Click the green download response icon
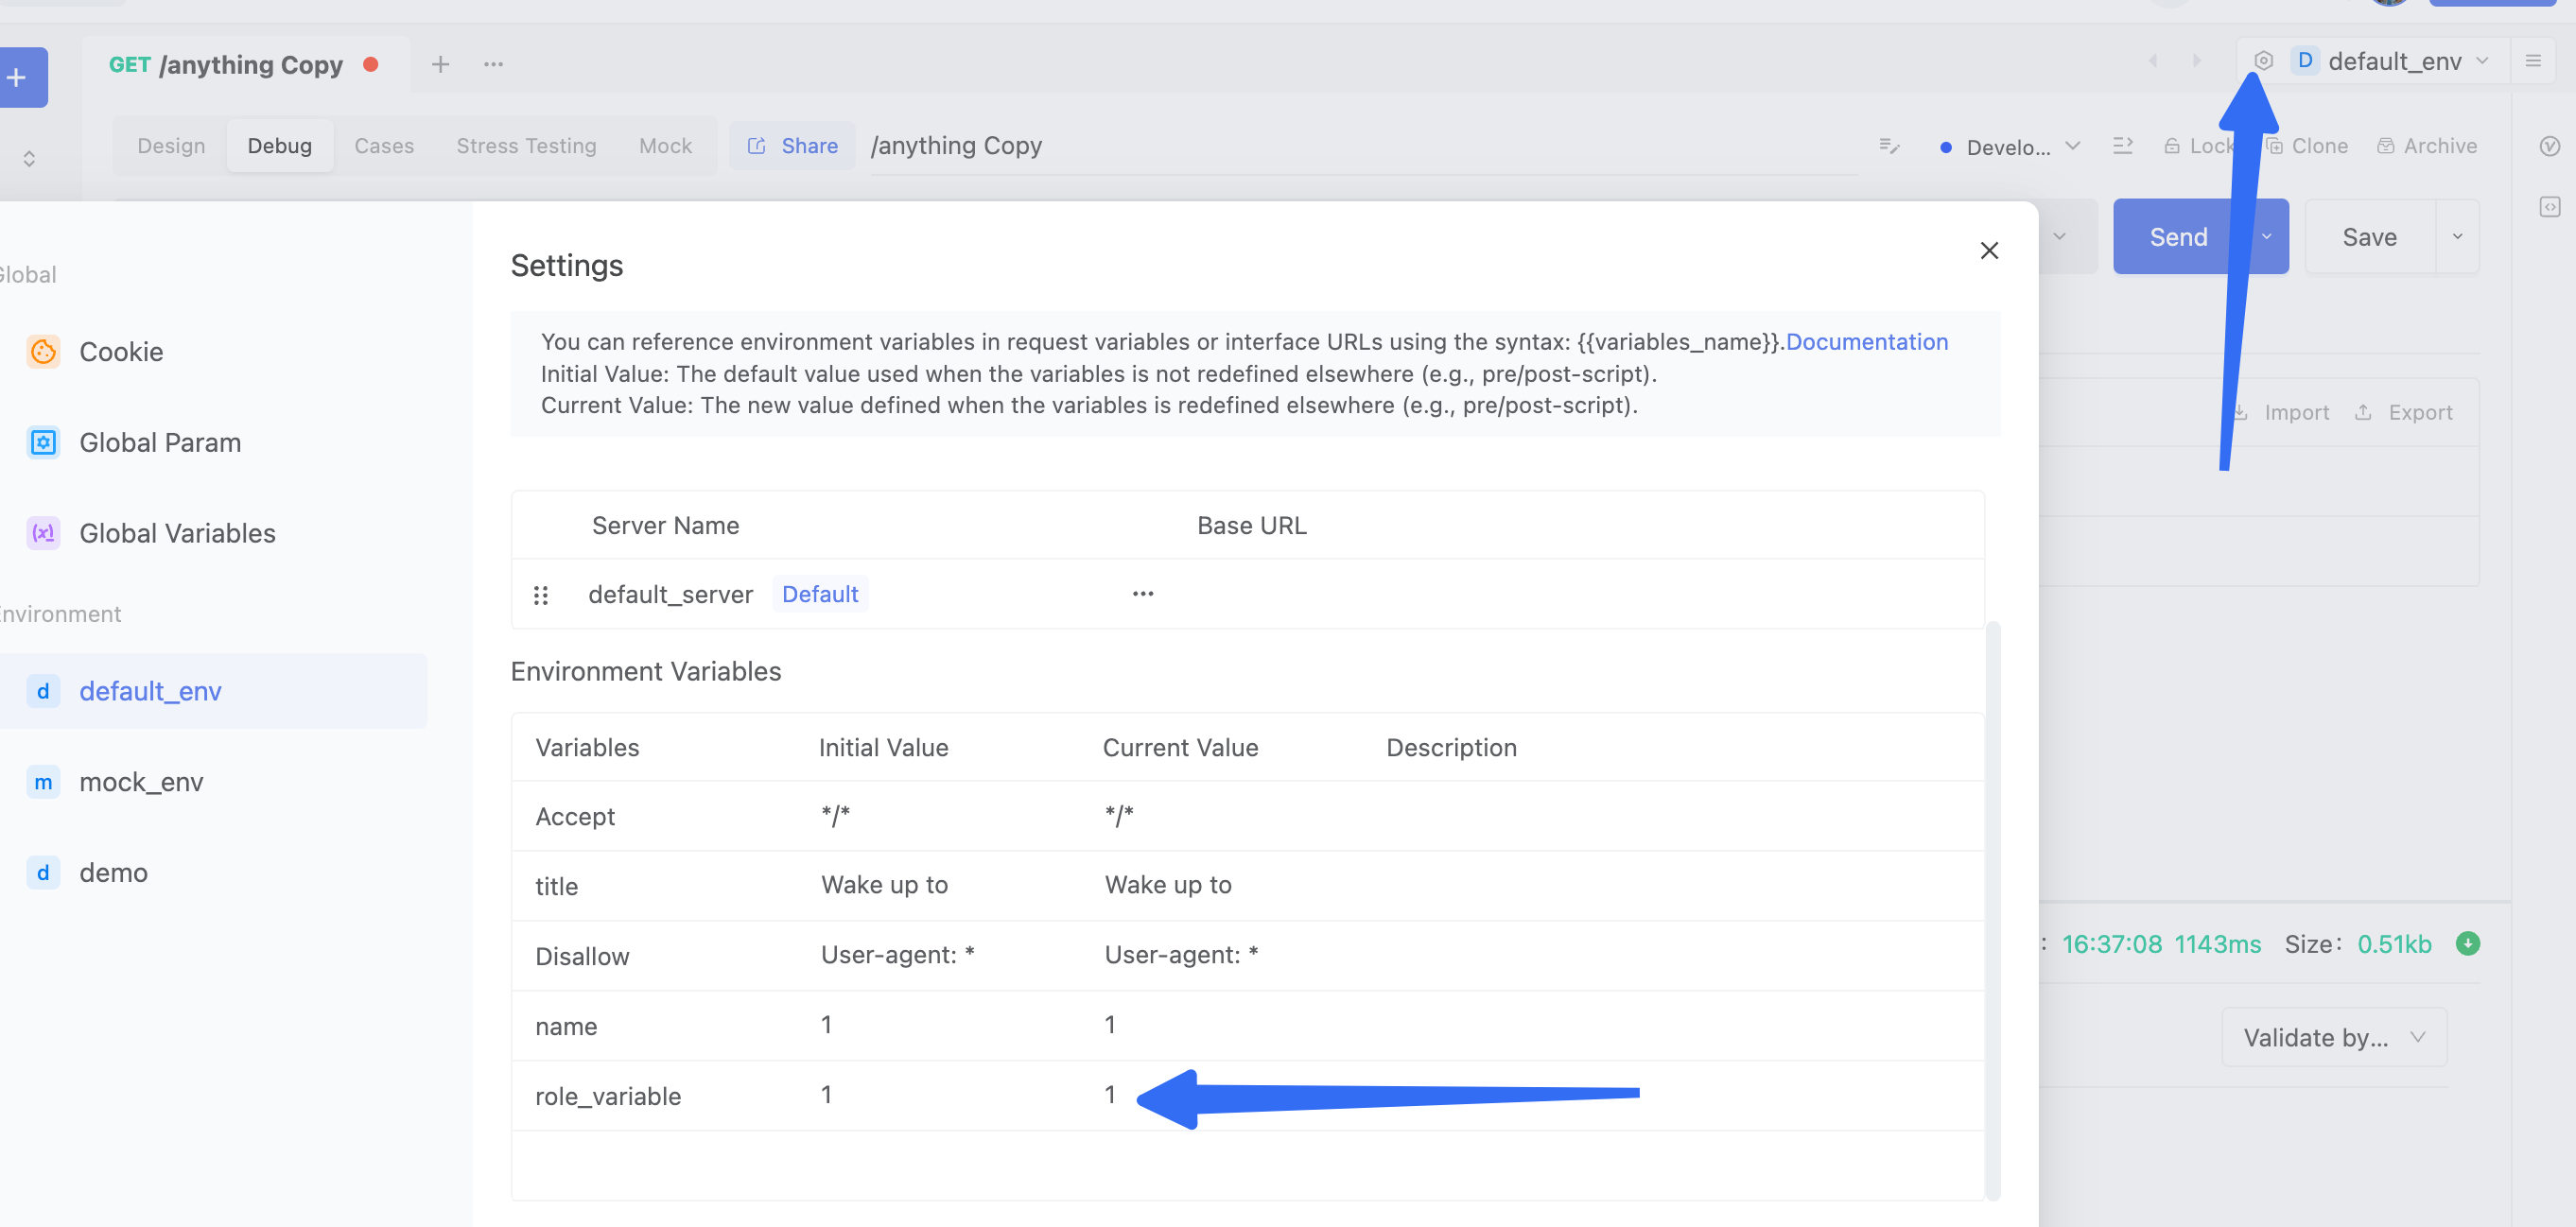2576x1227 pixels. [x=2467, y=943]
